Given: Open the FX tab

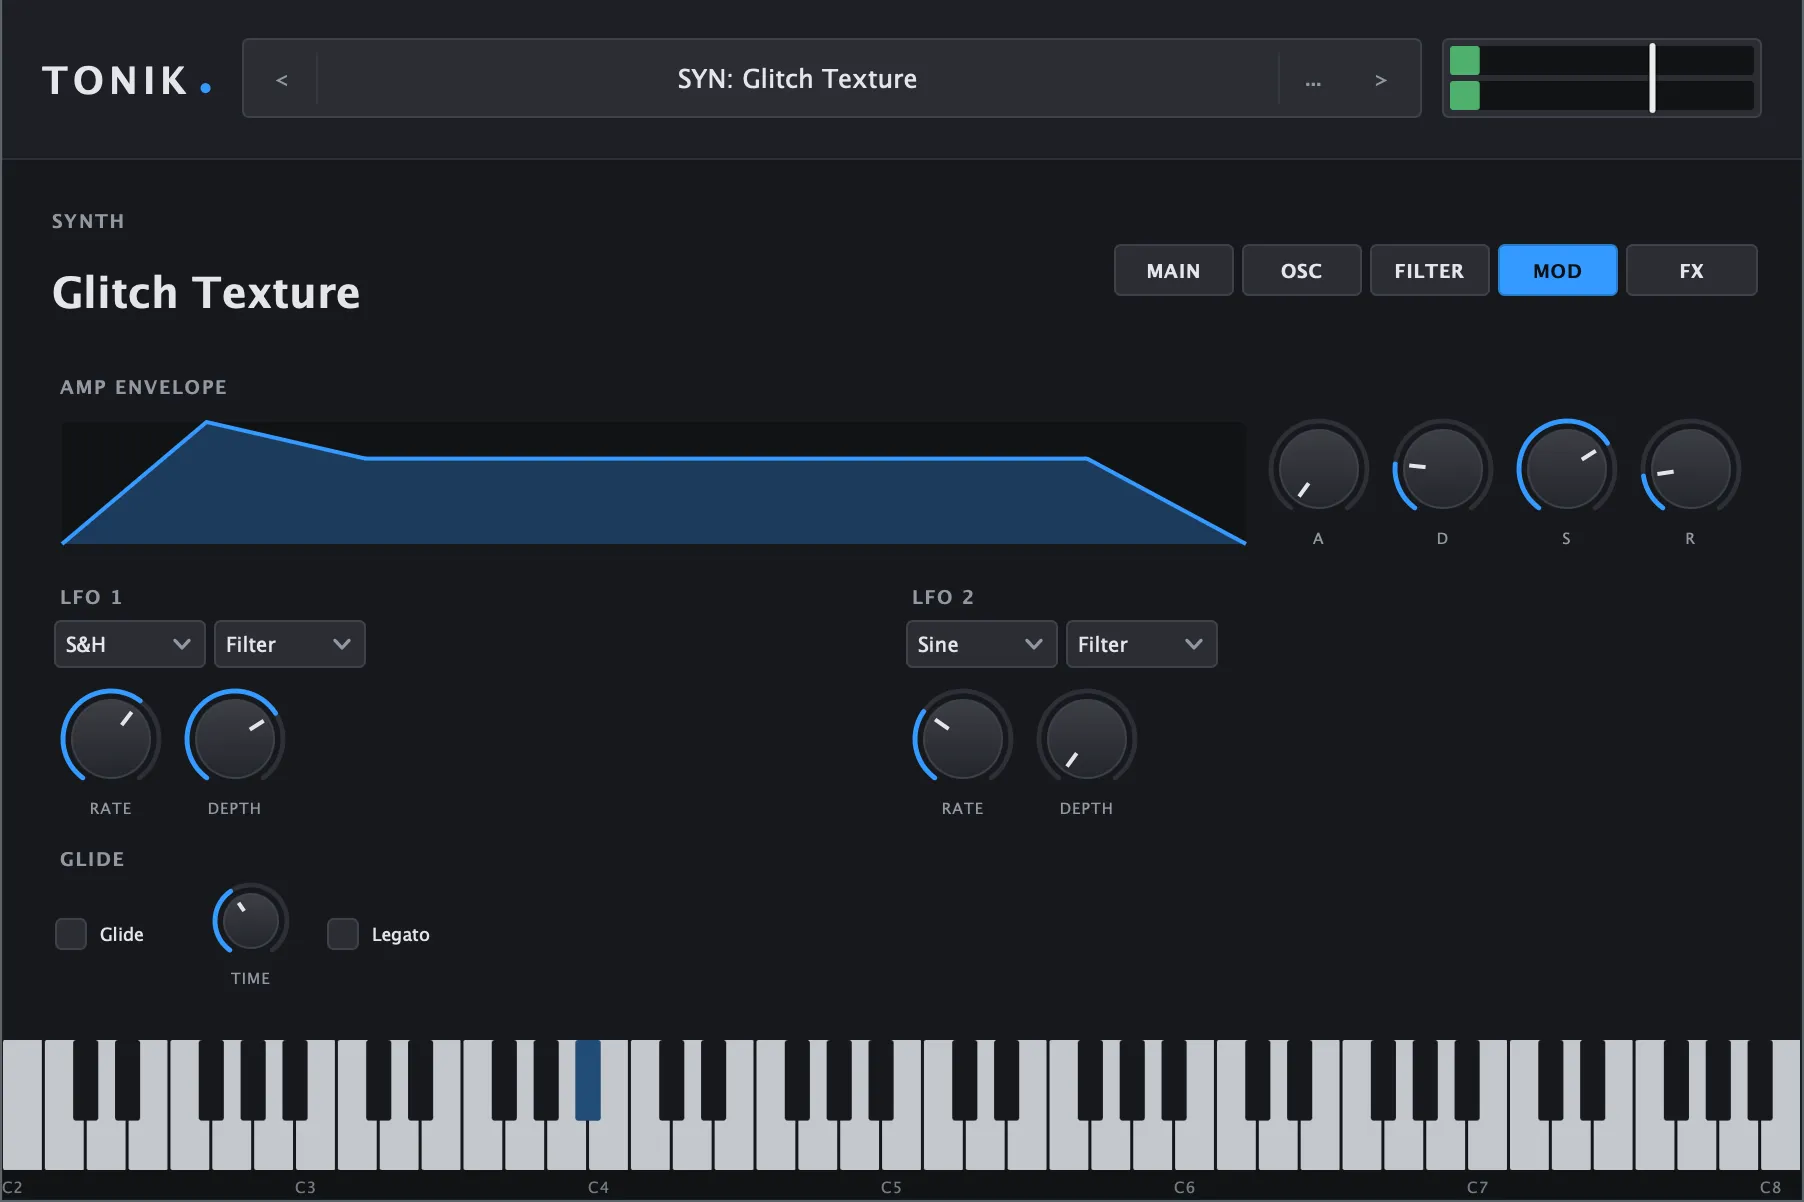Looking at the screenshot, I should pos(1691,270).
